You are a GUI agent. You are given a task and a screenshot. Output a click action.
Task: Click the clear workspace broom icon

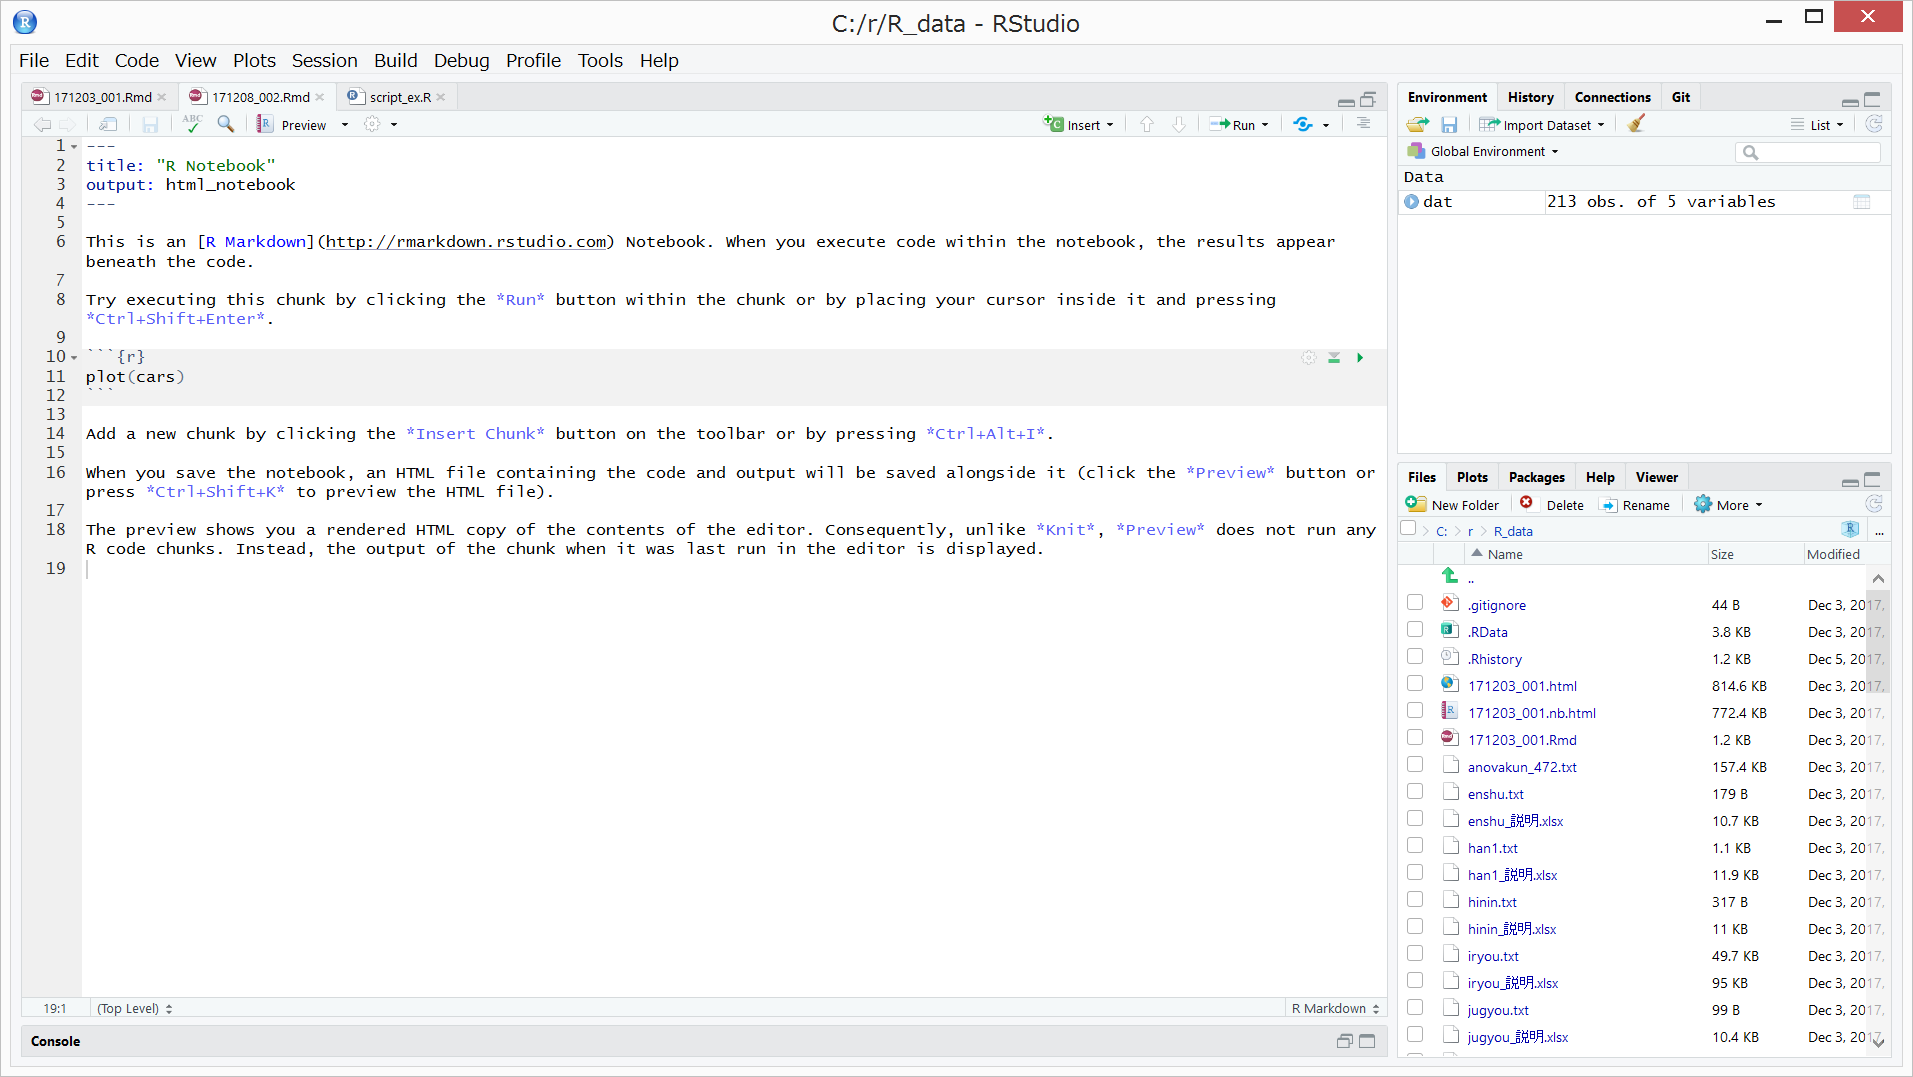tap(1636, 125)
